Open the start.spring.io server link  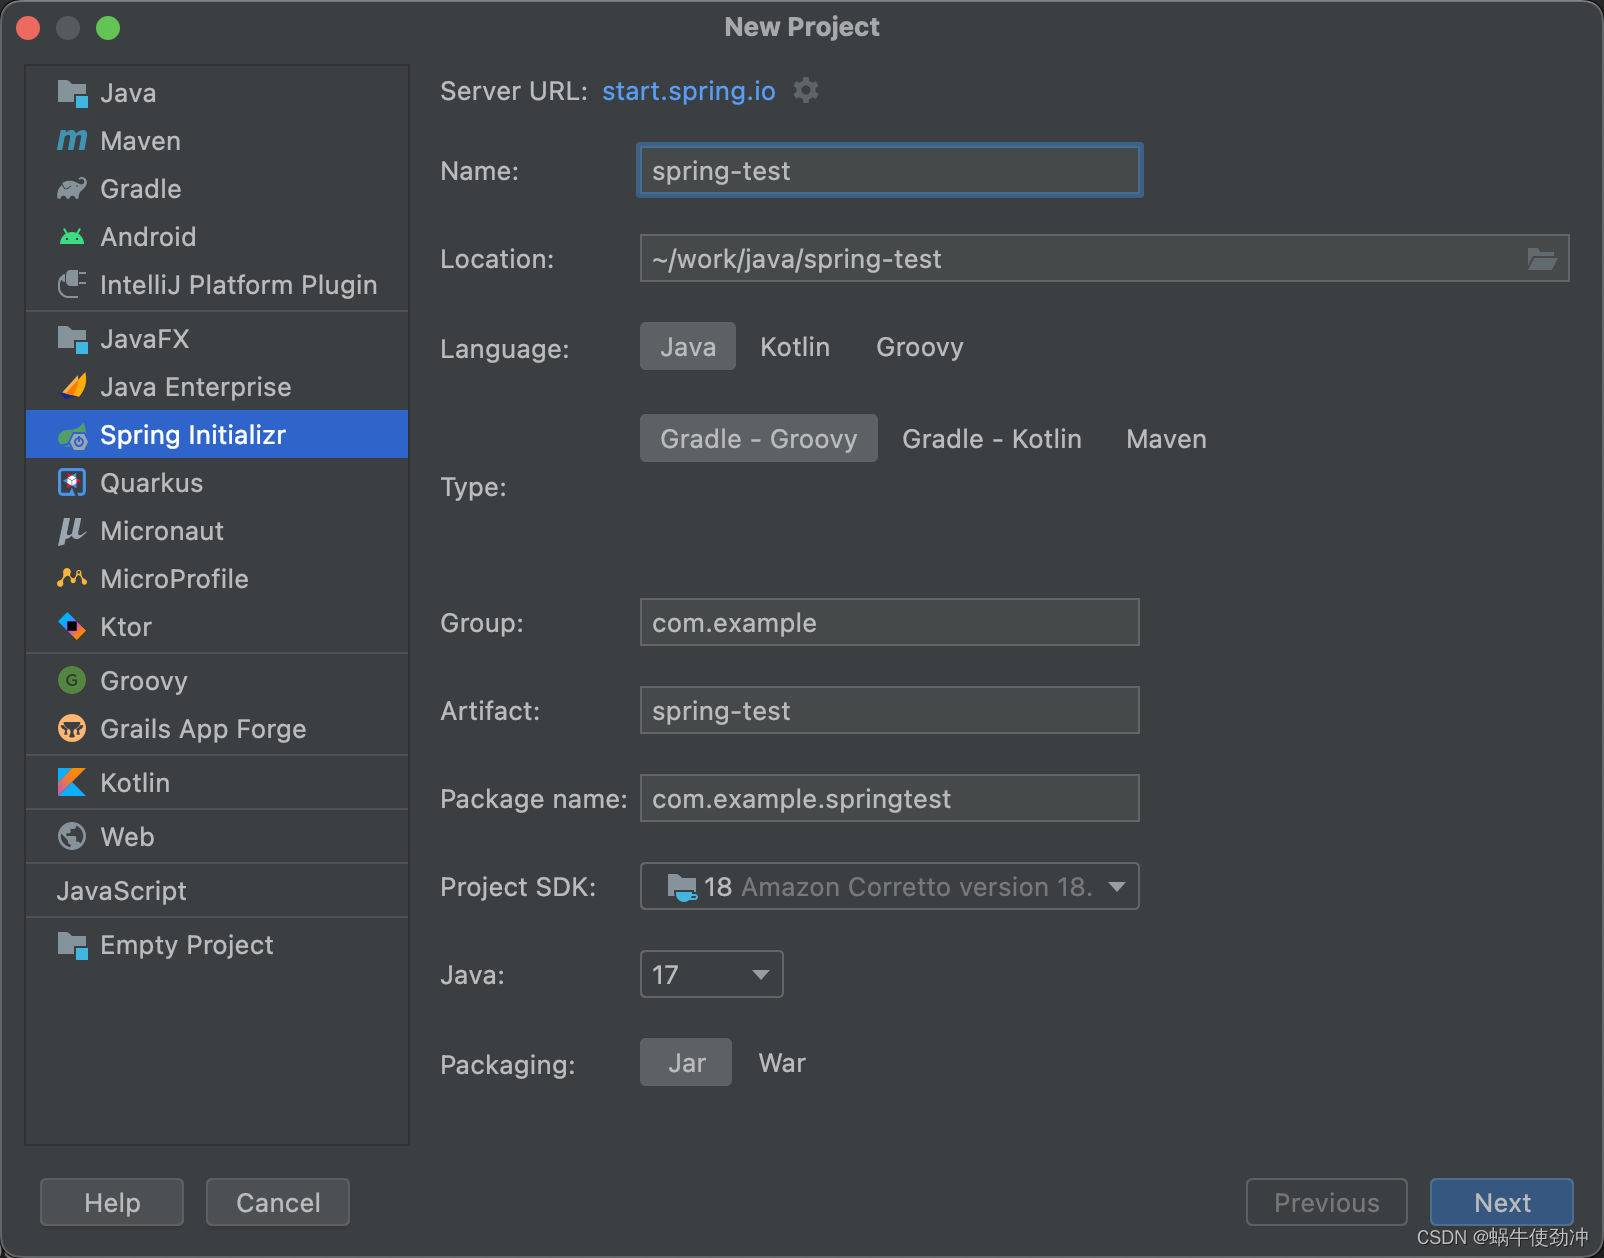pos(688,91)
